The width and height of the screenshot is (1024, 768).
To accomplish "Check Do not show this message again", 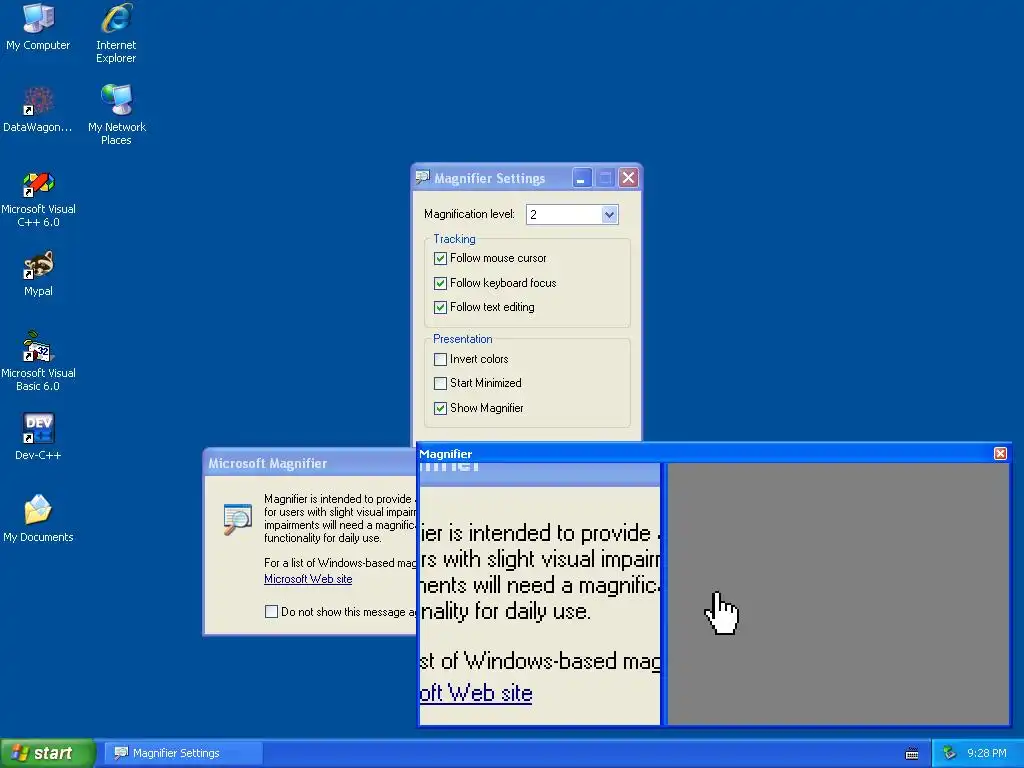I will (x=271, y=612).
